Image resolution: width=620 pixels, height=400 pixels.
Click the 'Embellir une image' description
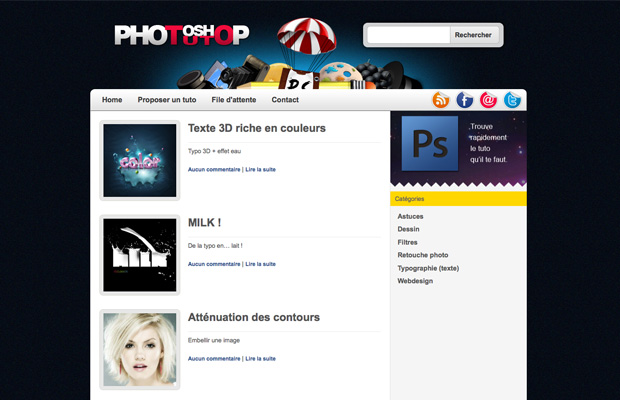coord(214,340)
